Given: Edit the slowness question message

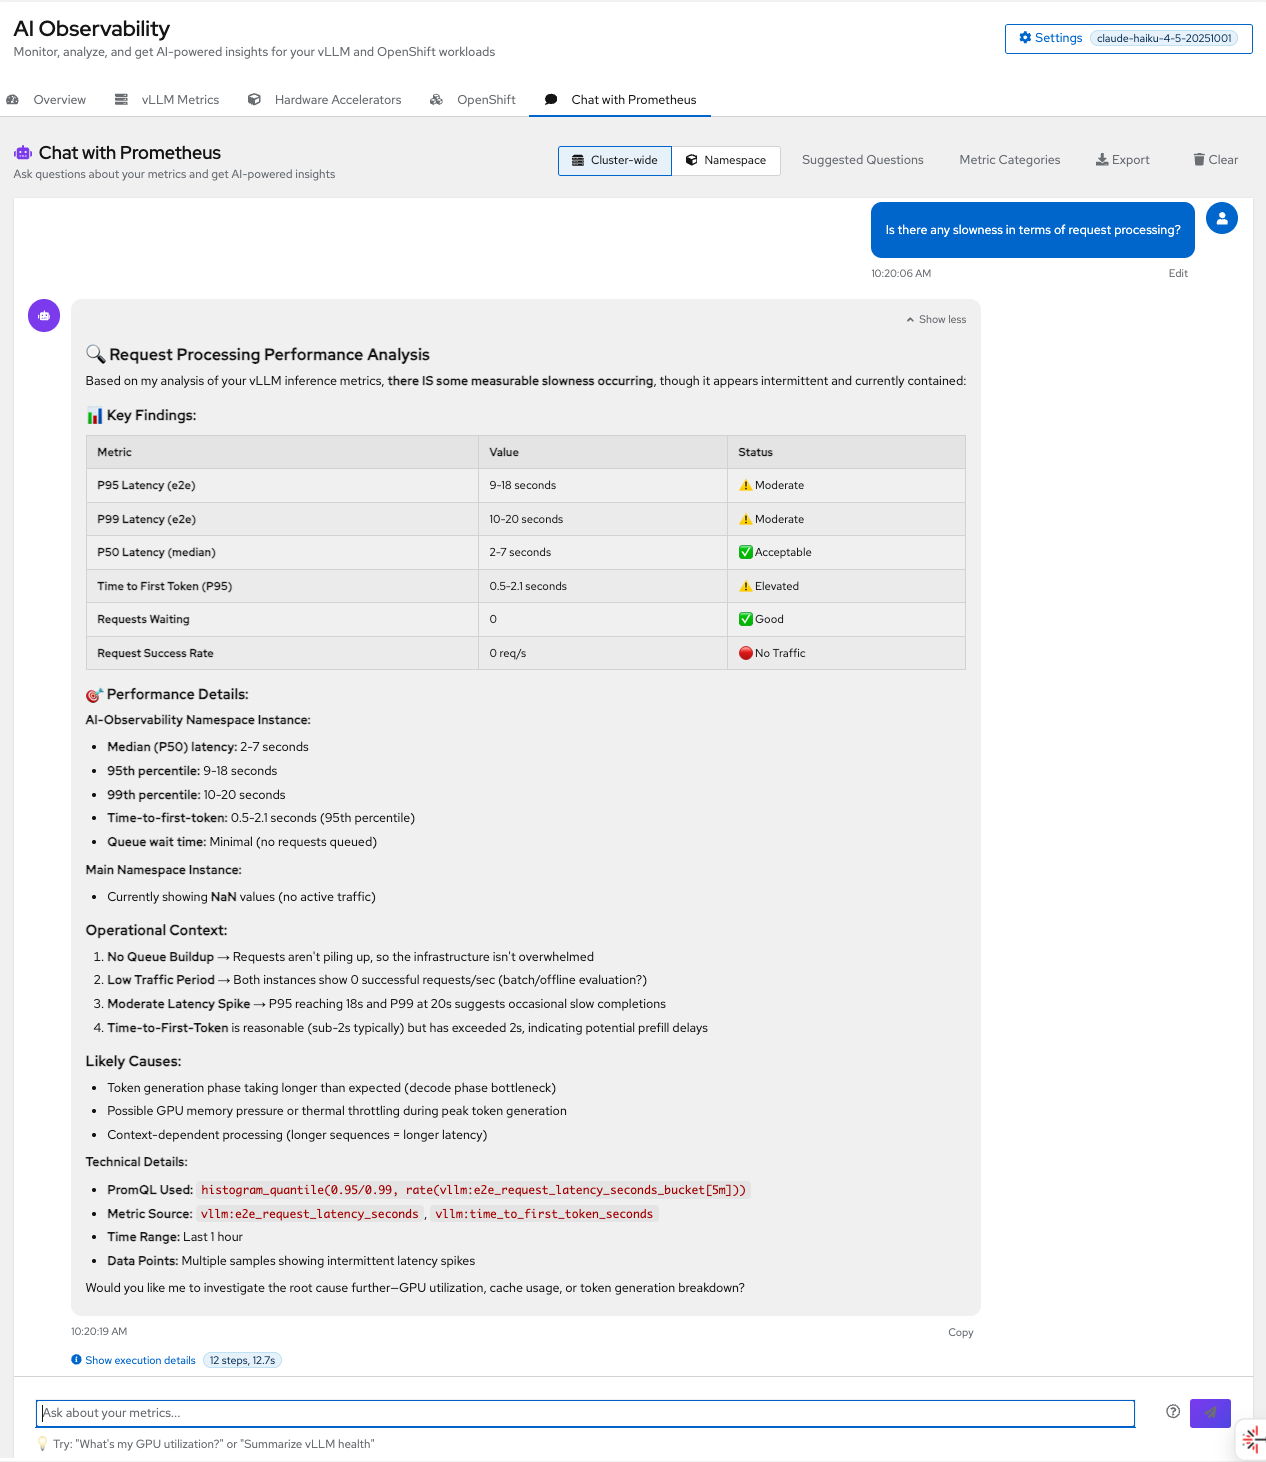Looking at the screenshot, I should (1178, 273).
